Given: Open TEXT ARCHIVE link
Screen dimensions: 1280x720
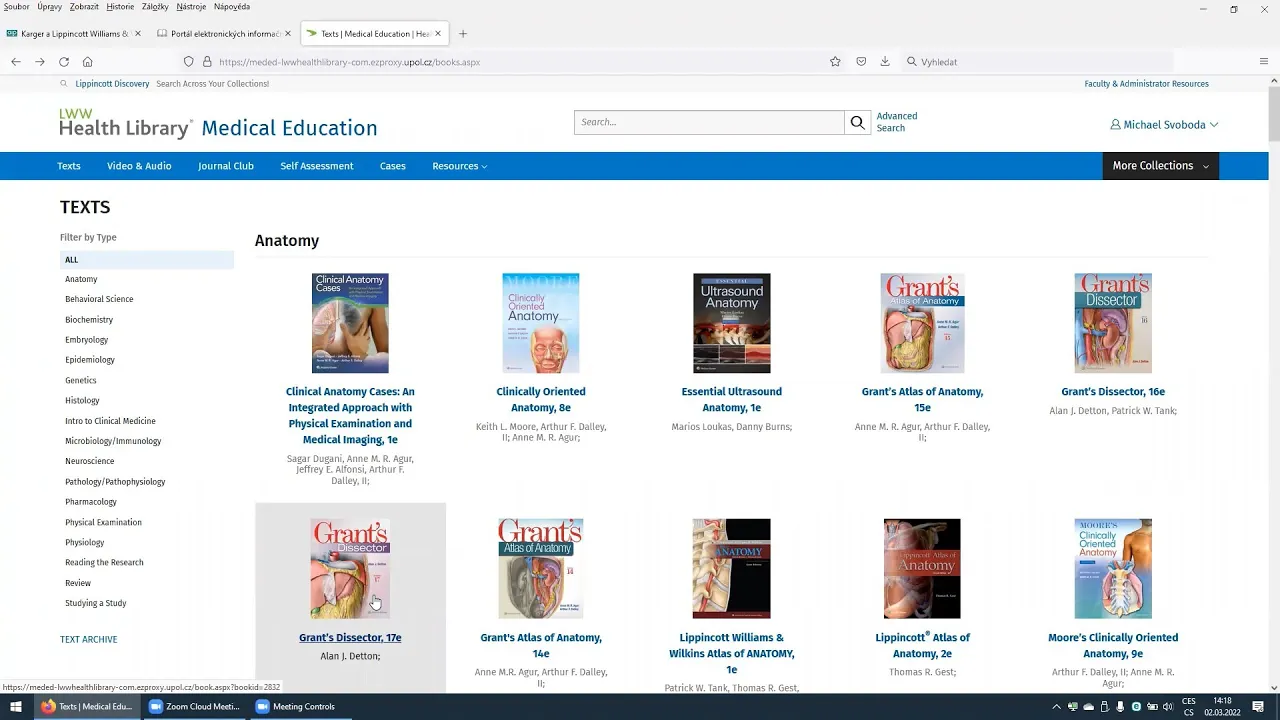Looking at the screenshot, I should 88,639.
